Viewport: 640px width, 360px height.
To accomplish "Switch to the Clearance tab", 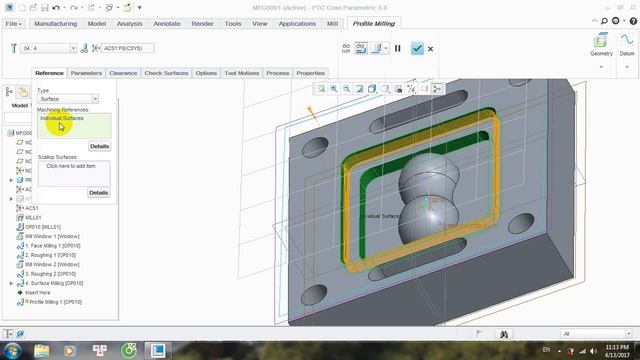I will pos(123,73).
